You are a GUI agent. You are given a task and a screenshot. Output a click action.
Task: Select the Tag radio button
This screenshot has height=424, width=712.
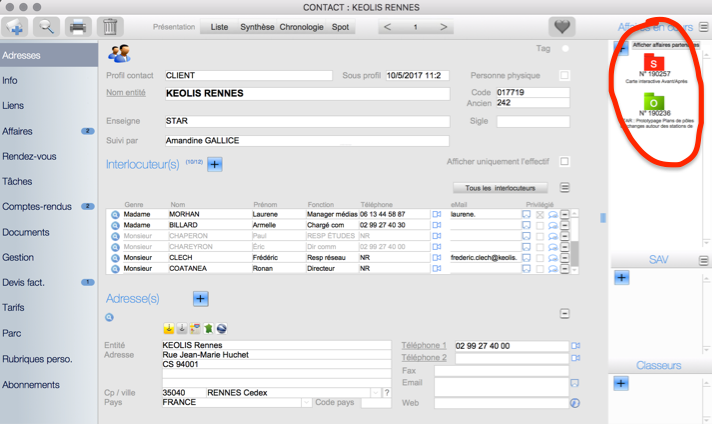[565, 48]
